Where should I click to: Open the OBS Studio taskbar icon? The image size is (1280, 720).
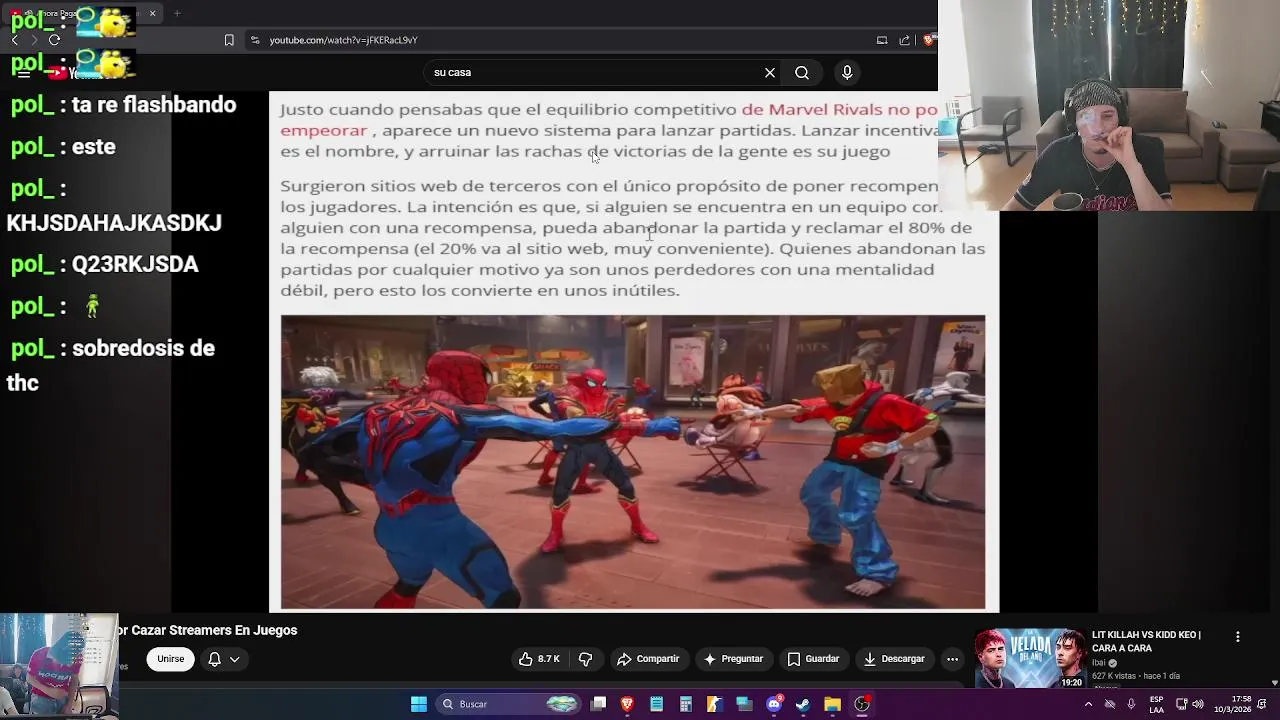tap(862, 704)
